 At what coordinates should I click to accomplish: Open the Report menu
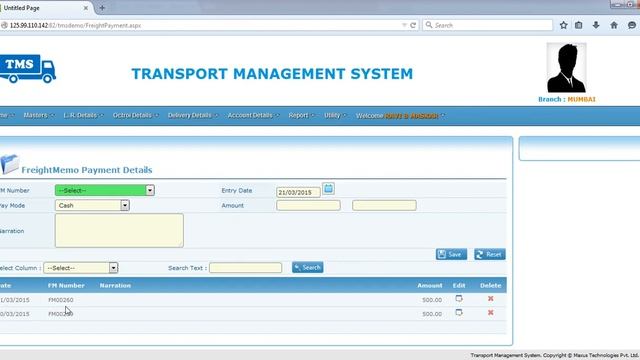click(x=301, y=116)
